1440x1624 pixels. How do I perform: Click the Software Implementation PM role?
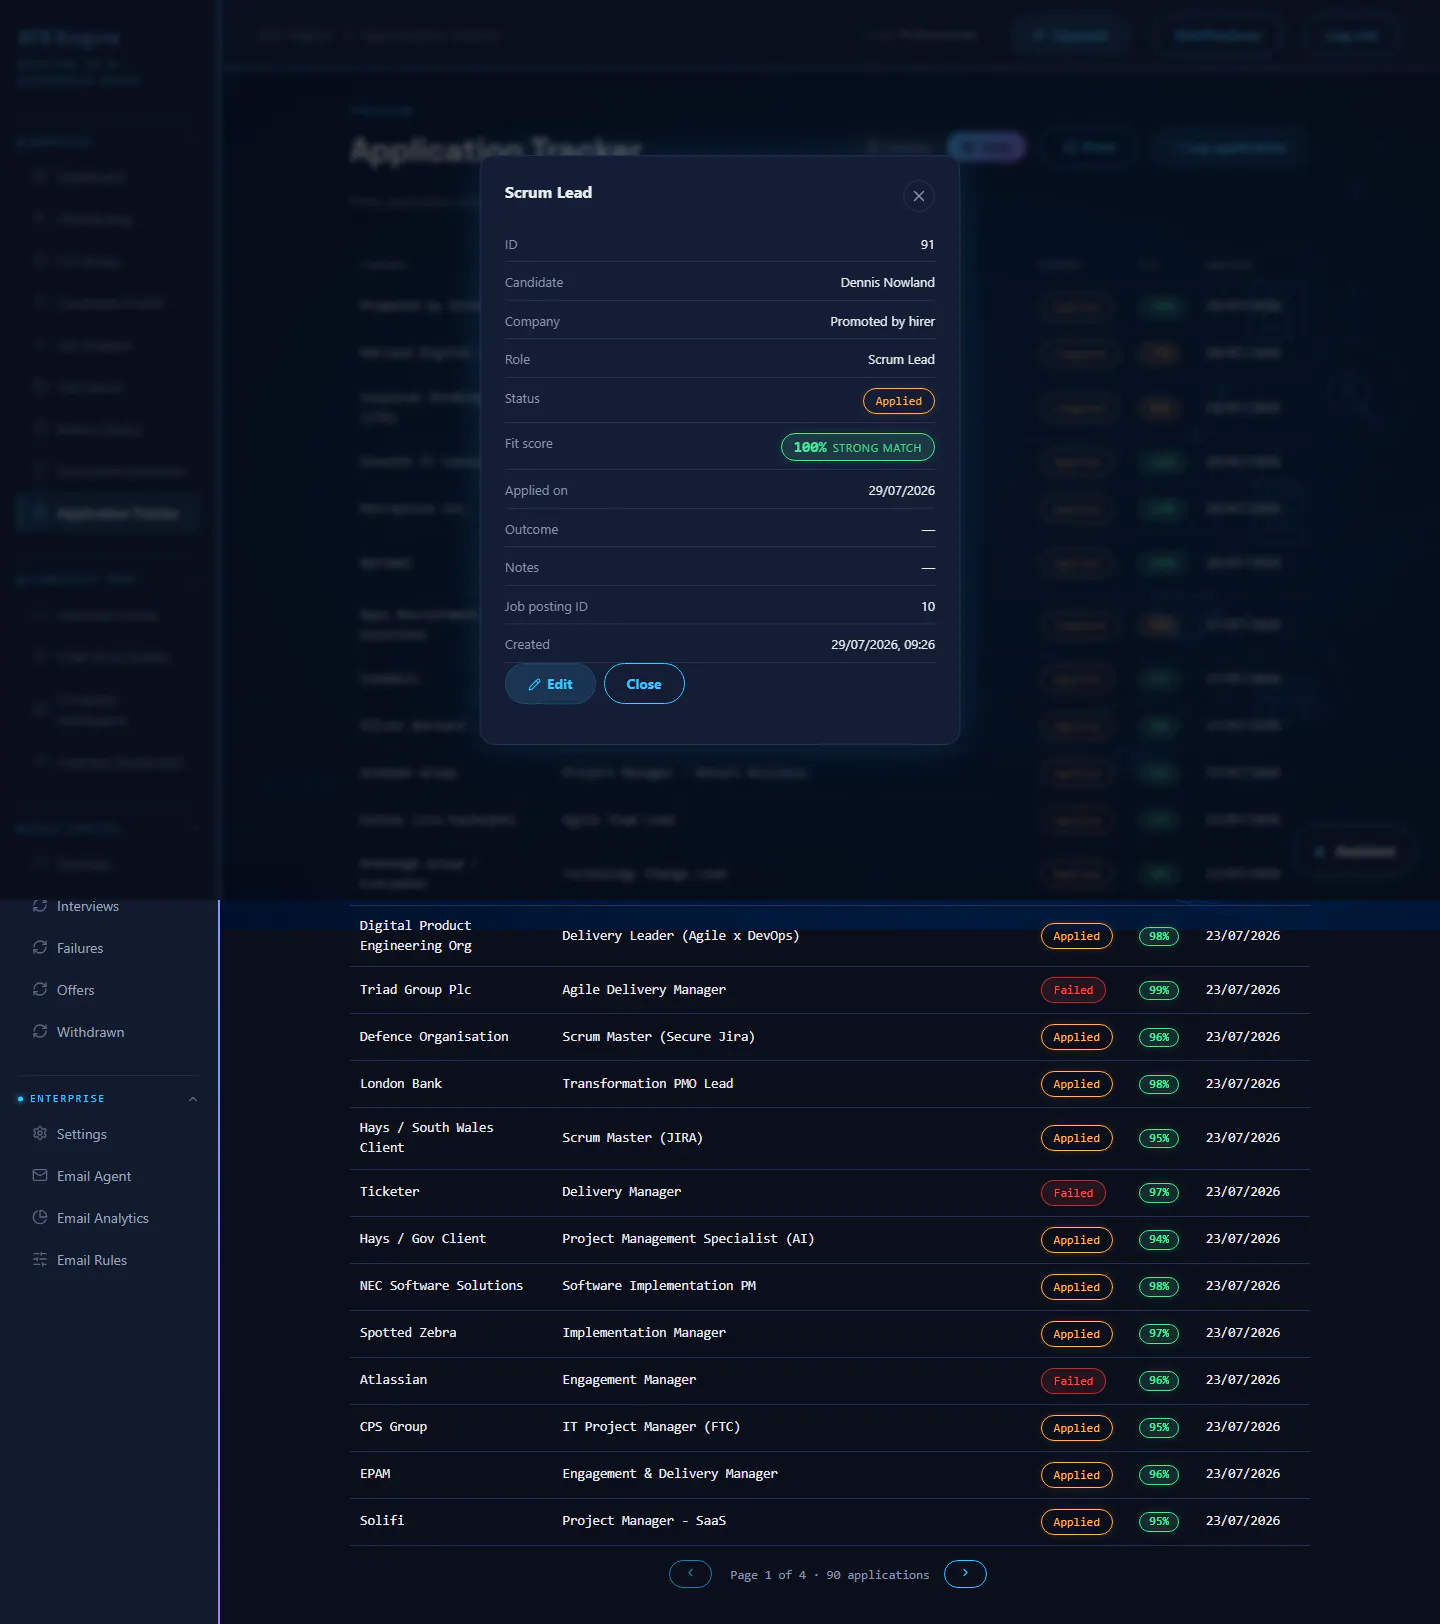coord(659,1286)
